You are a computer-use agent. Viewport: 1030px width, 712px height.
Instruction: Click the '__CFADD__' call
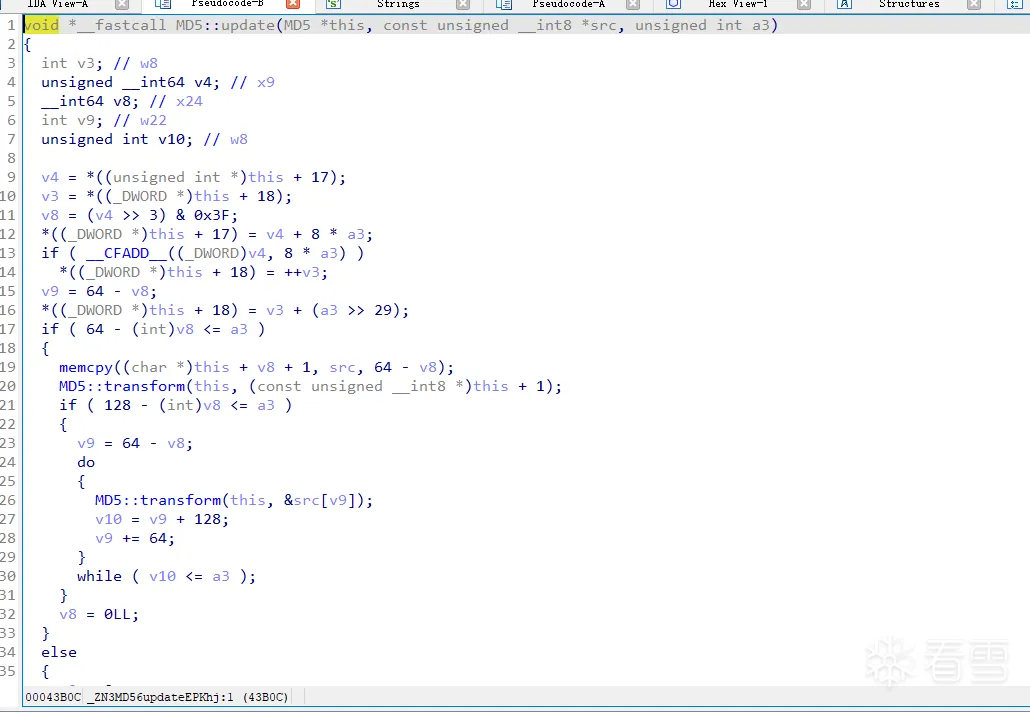click(126, 254)
